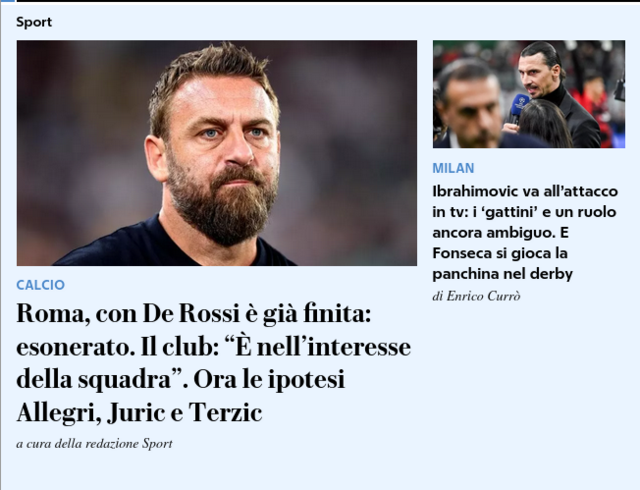Select the MILAN category label
This screenshot has width=640, height=490.
[x=453, y=168]
